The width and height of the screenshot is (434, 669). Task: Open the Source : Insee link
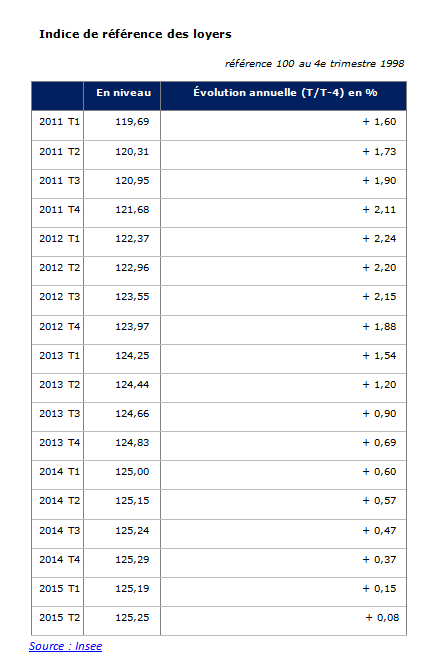pyautogui.click(x=65, y=646)
